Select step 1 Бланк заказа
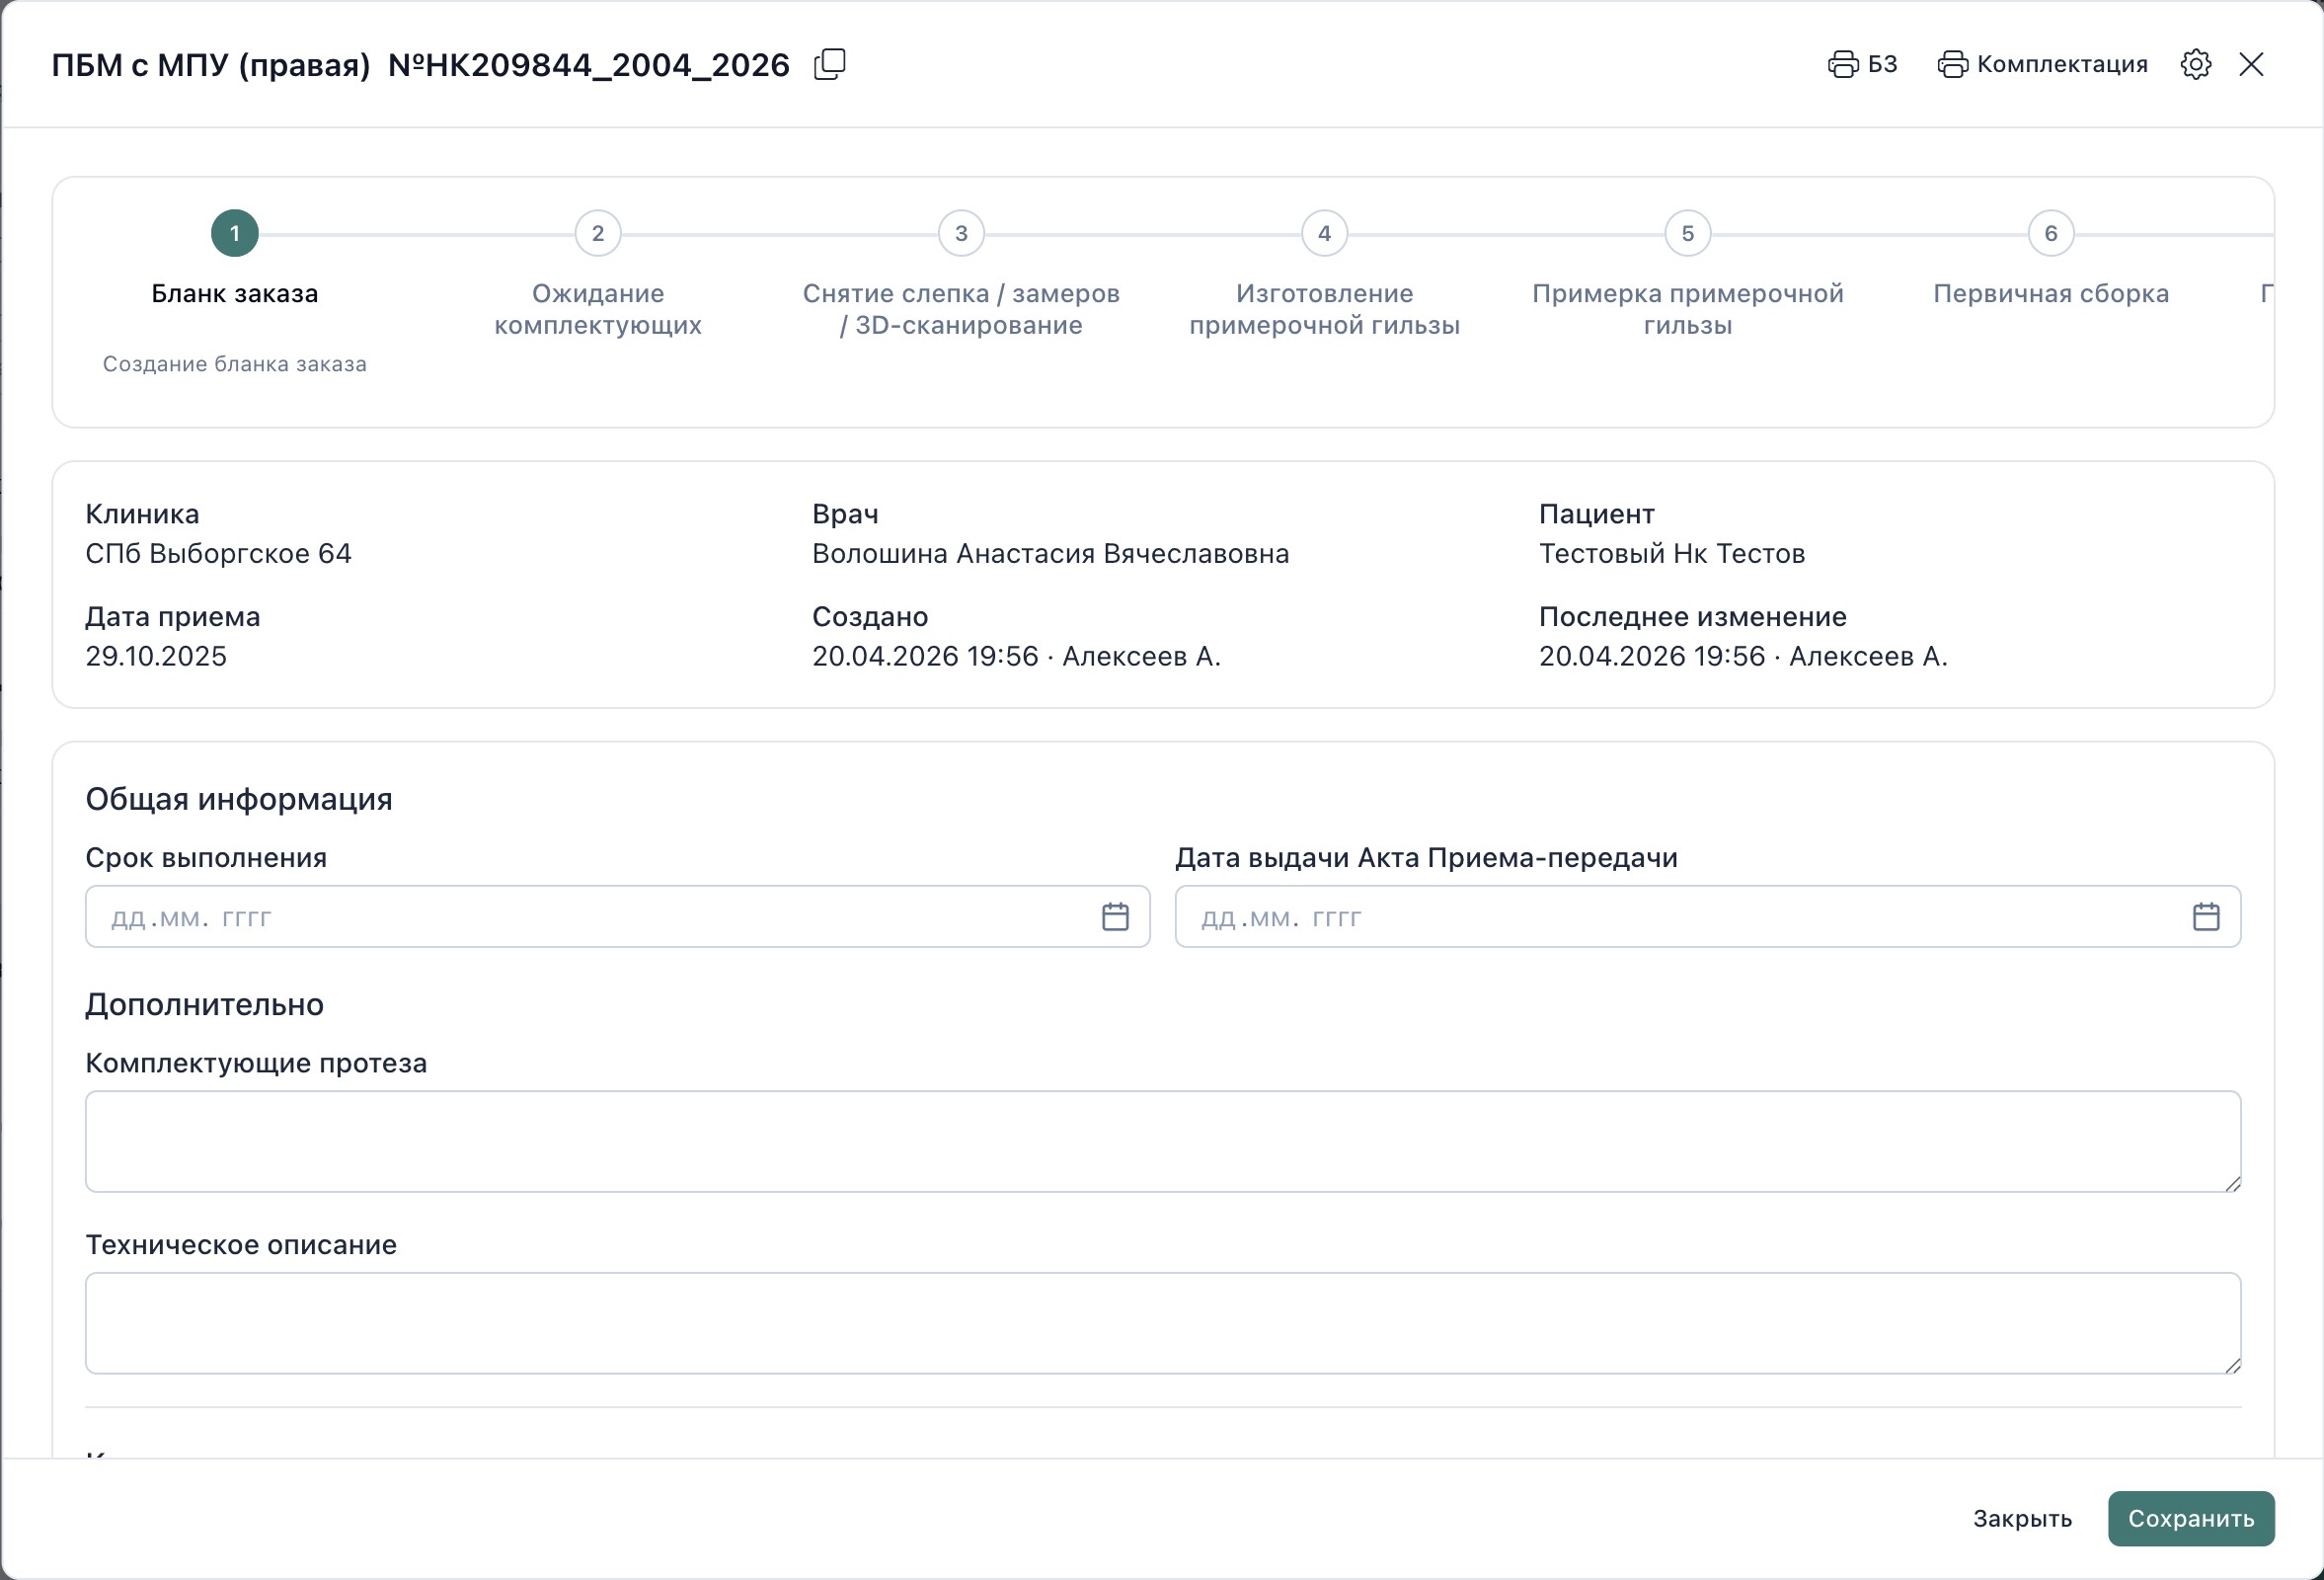 coord(234,233)
